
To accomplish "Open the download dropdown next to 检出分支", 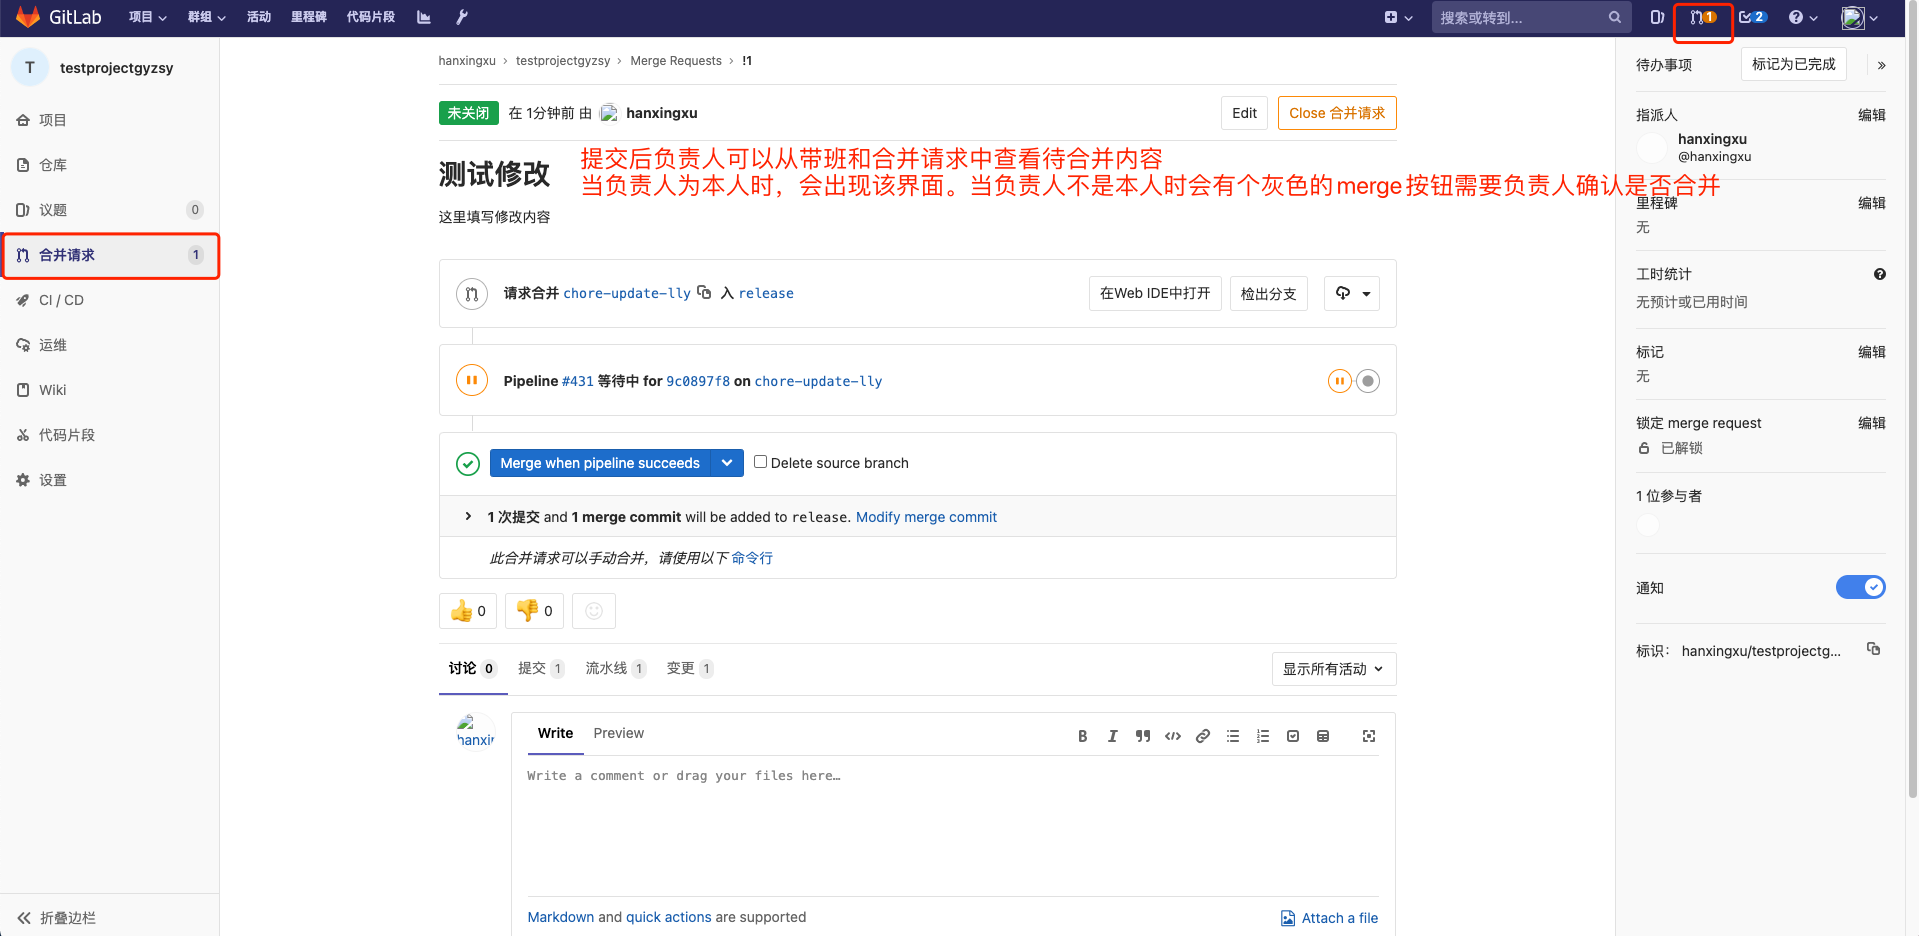I will tap(1352, 293).
